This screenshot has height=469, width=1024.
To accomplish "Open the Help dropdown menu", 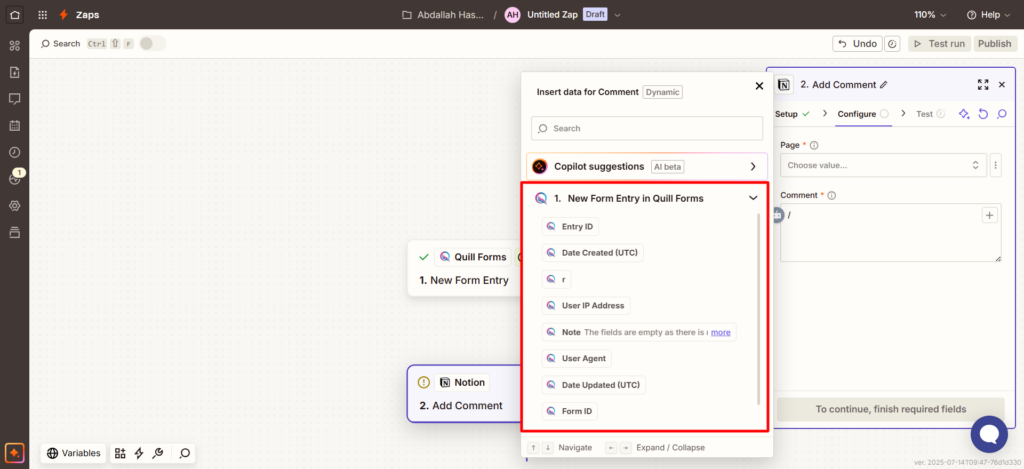I will click(x=989, y=14).
